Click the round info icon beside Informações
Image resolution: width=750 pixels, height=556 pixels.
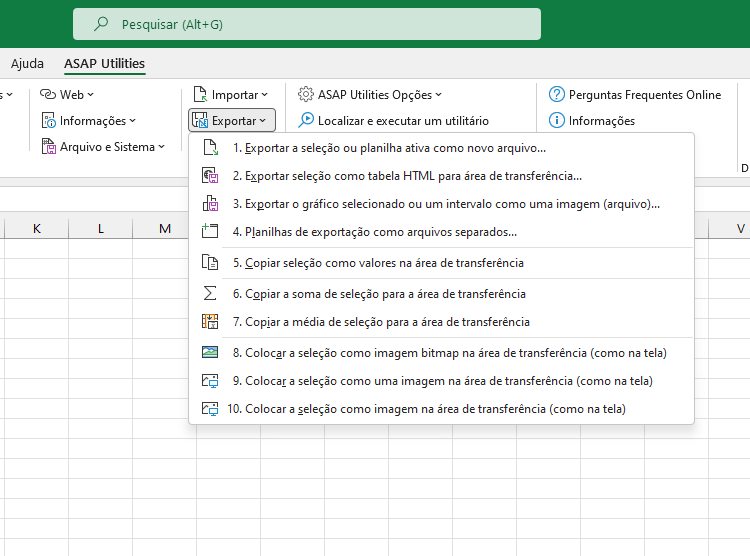pos(557,120)
